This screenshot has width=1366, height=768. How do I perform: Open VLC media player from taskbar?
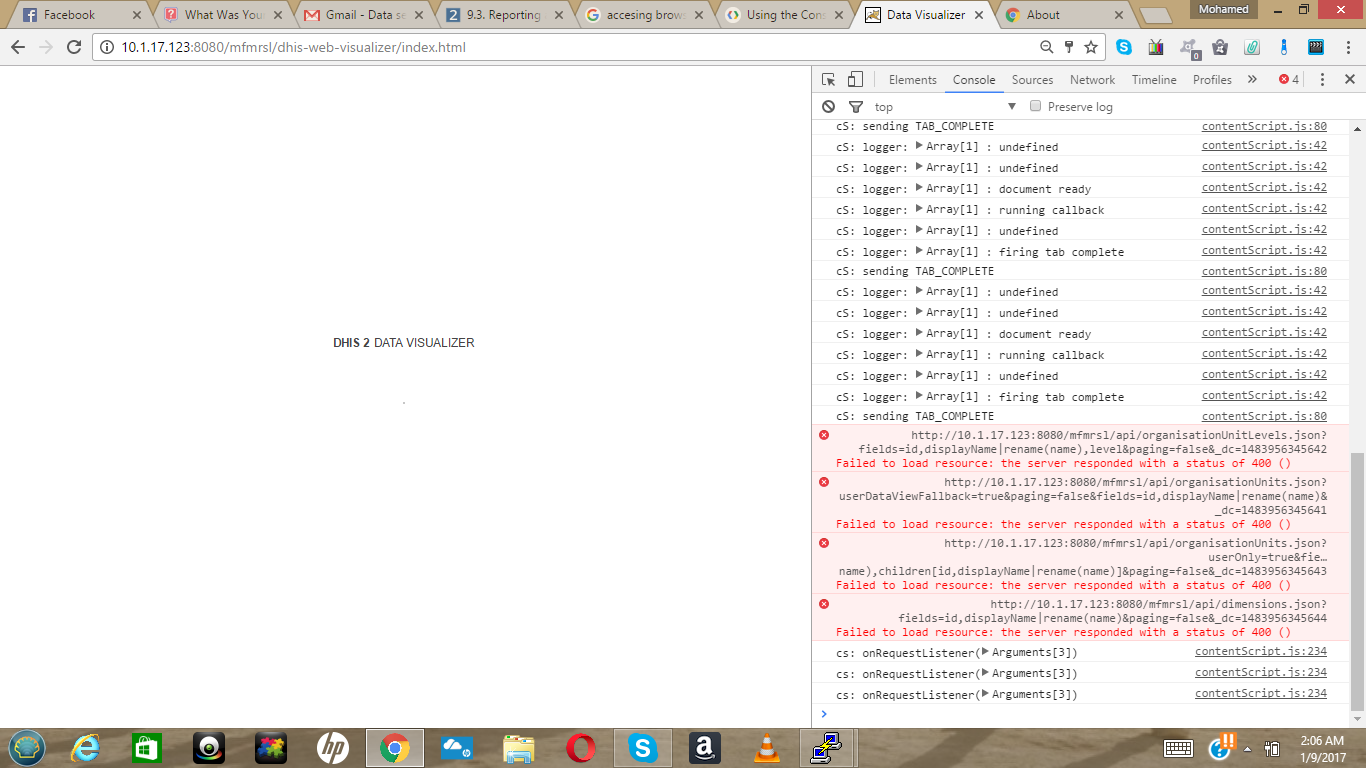coord(766,747)
